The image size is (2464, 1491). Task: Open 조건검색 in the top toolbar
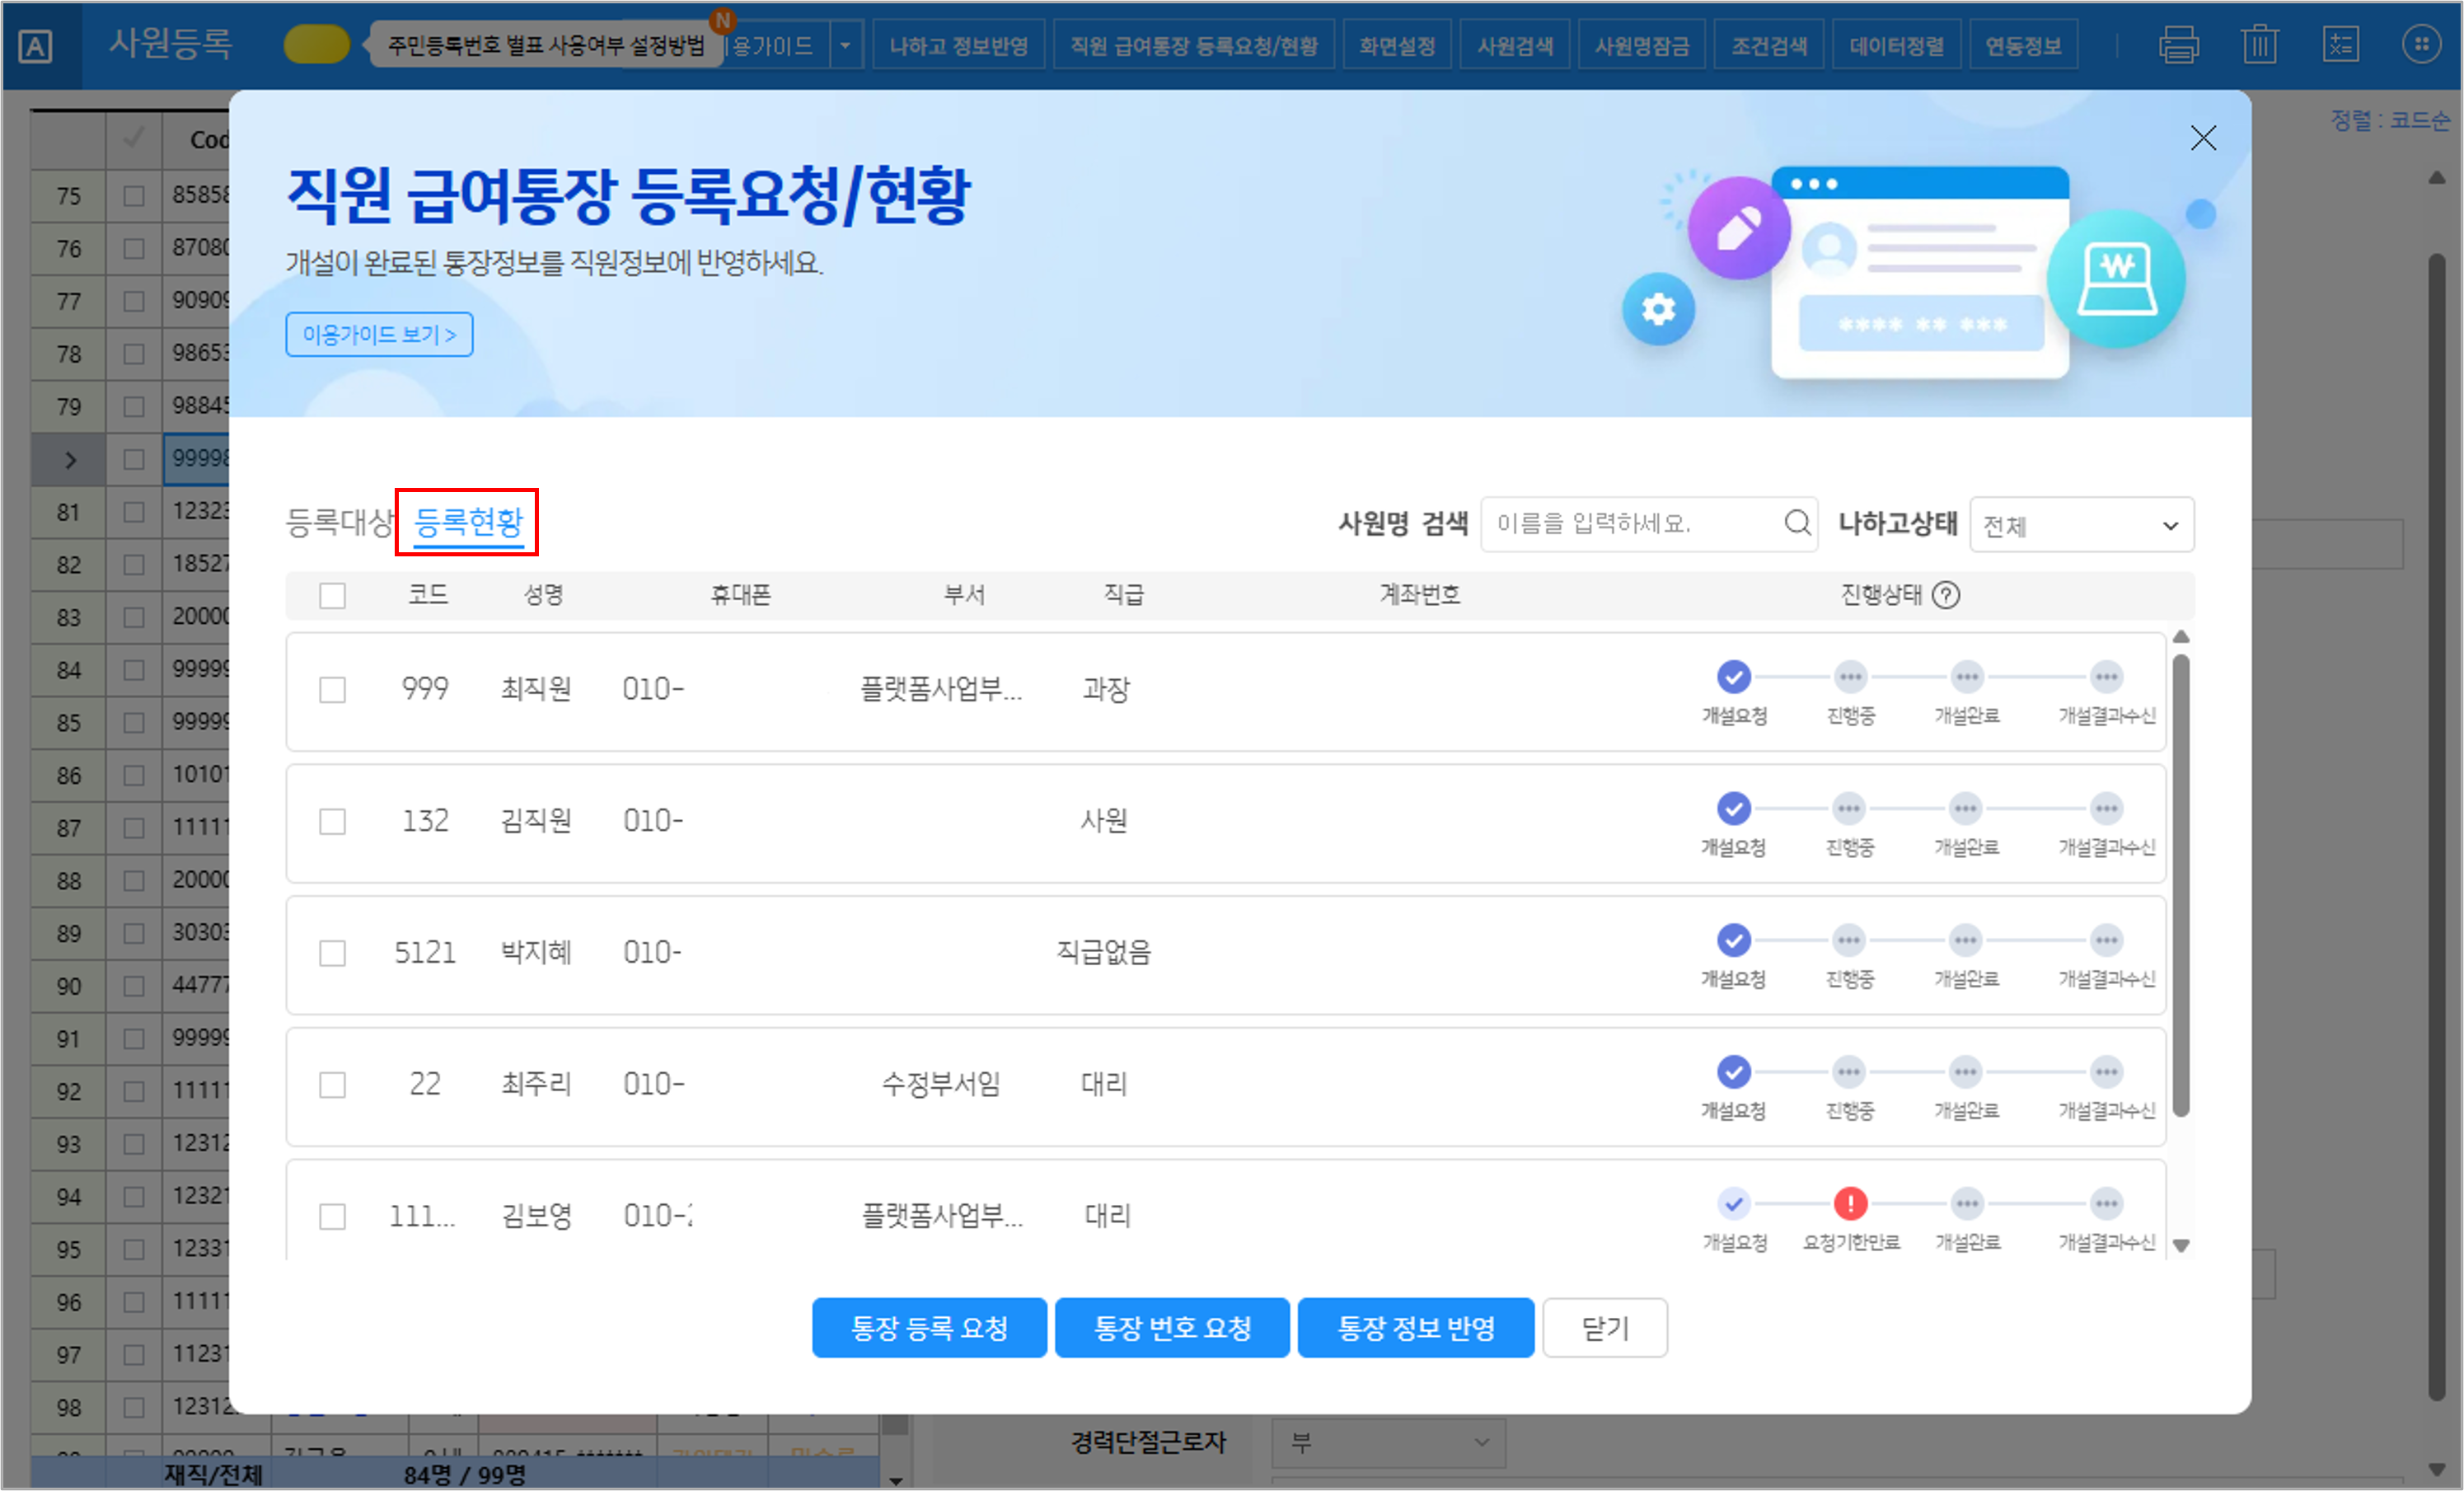click(x=1768, y=46)
